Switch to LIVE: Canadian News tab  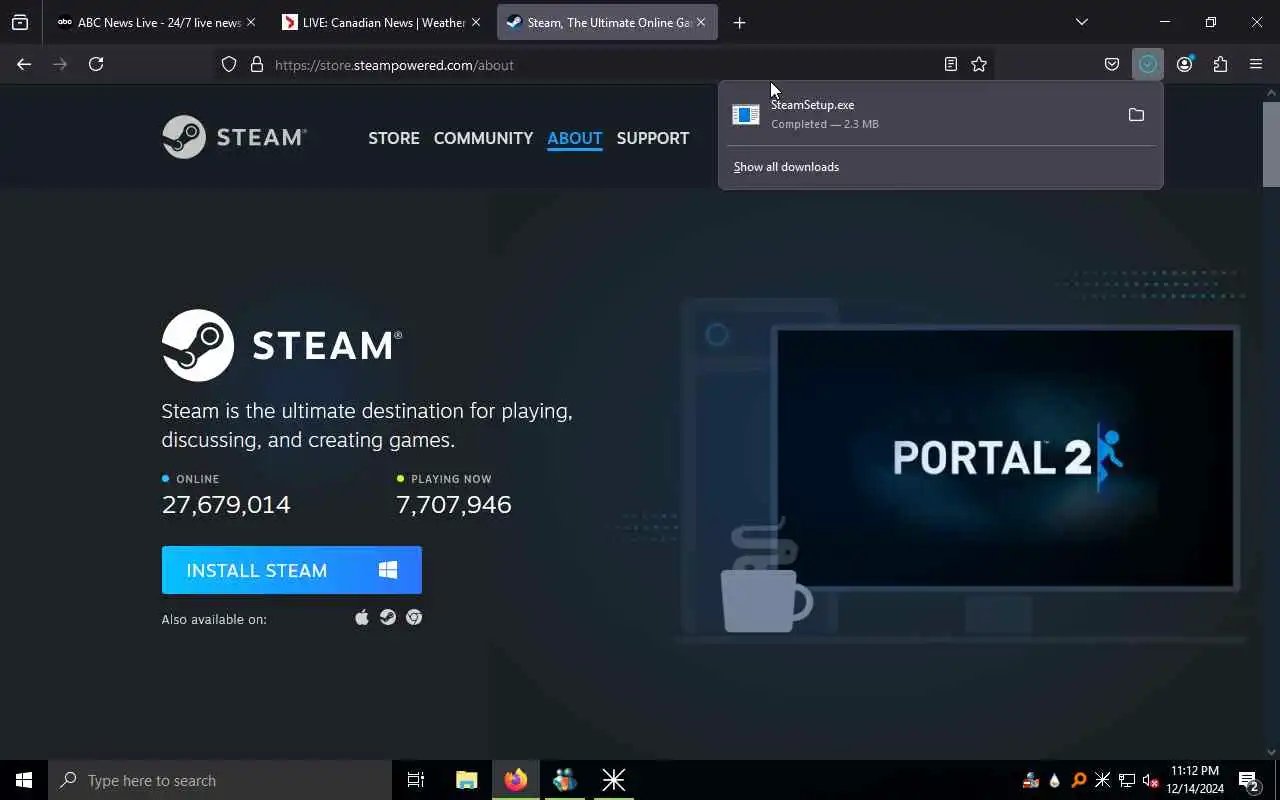(381, 22)
